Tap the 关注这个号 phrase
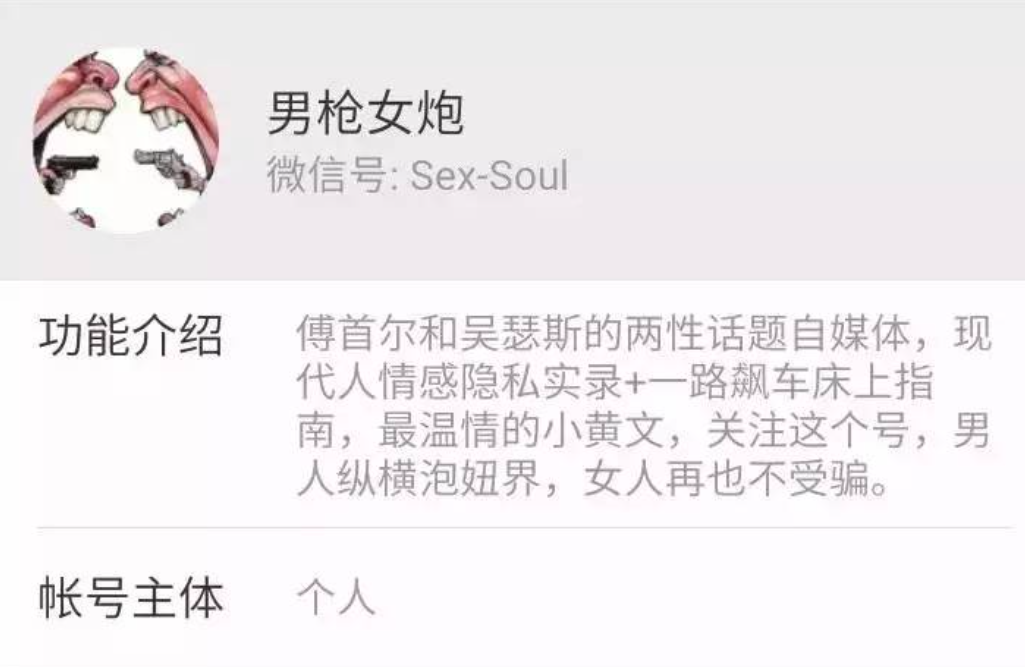The image size is (1025, 667). (807, 430)
